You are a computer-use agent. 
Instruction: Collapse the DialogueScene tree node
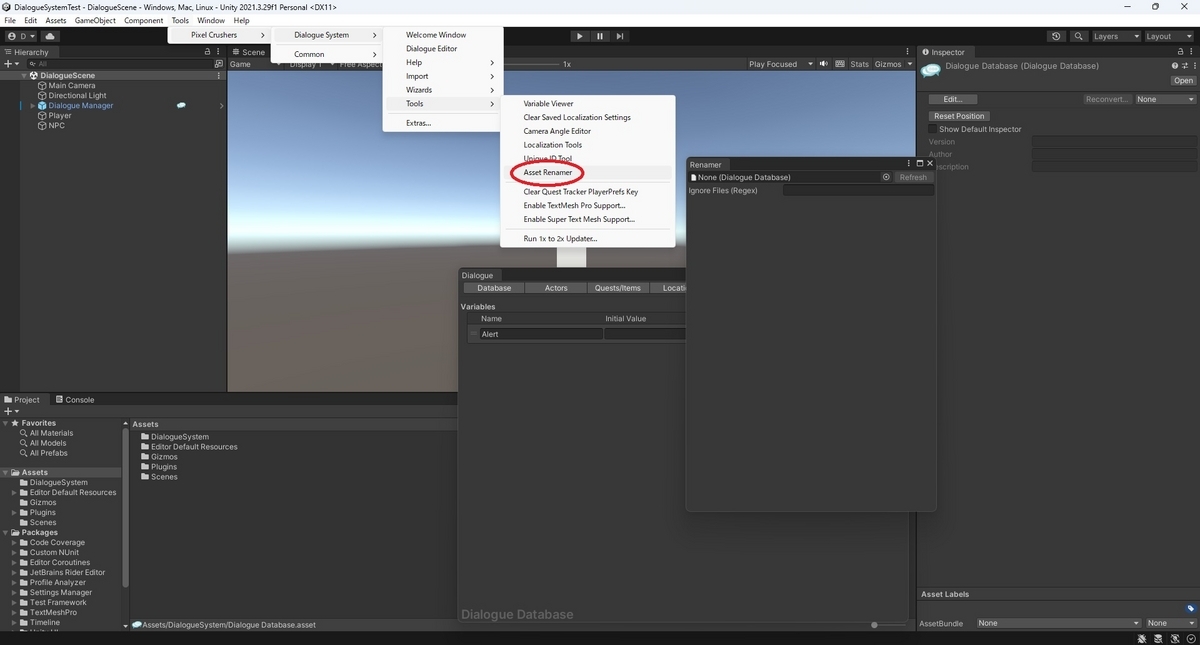click(x=24, y=75)
